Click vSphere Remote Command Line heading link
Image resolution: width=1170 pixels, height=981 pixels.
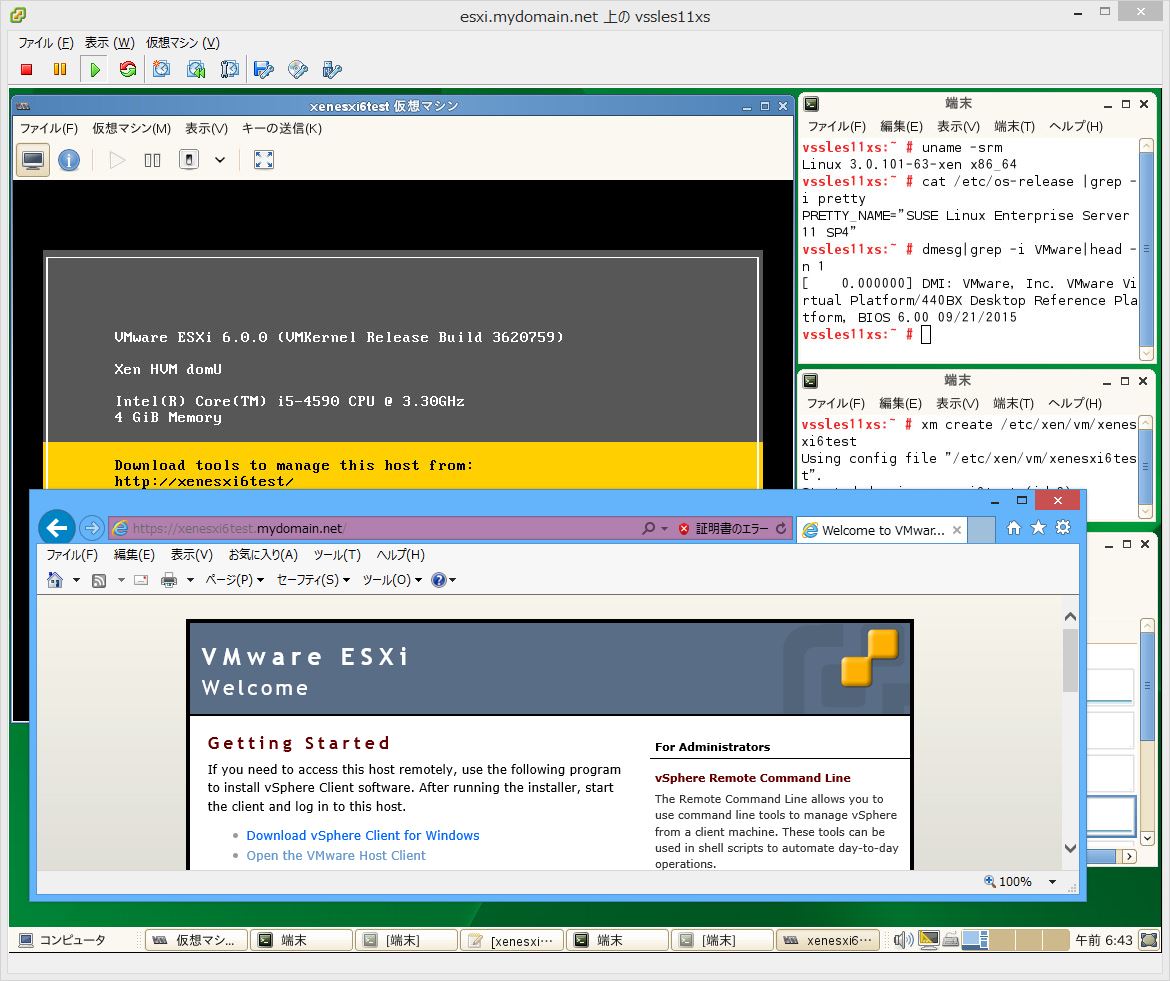(x=752, y=777)
